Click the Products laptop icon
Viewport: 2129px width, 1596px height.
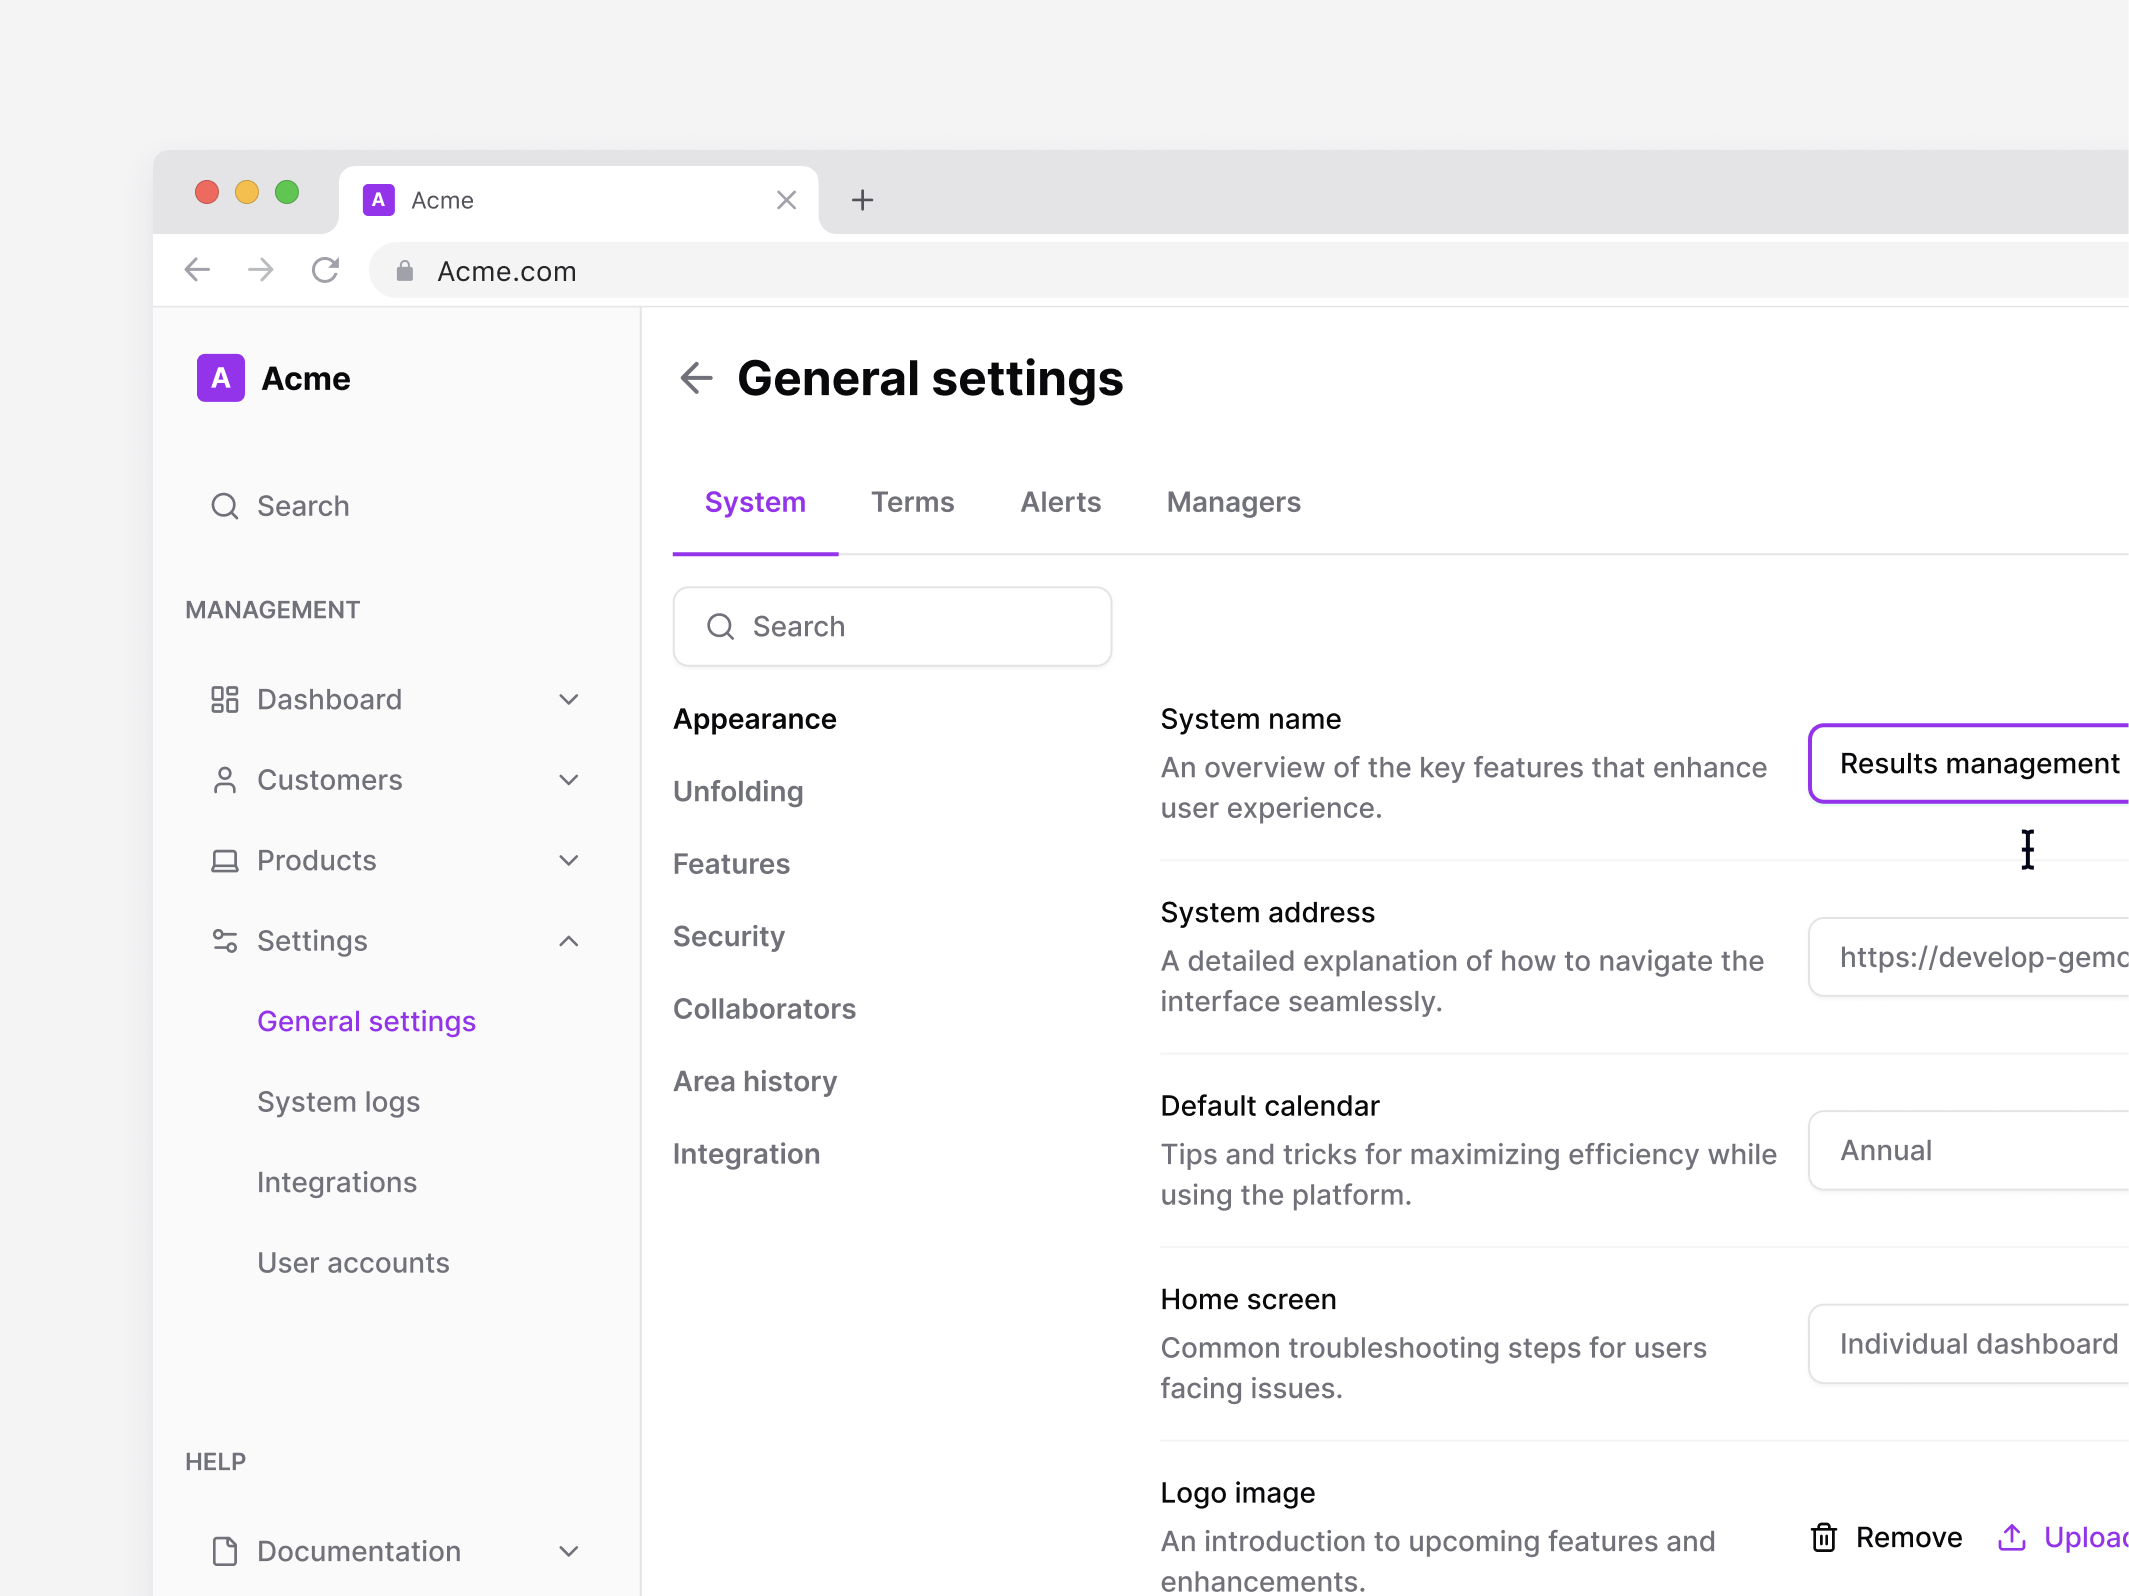tap(225, 860)
